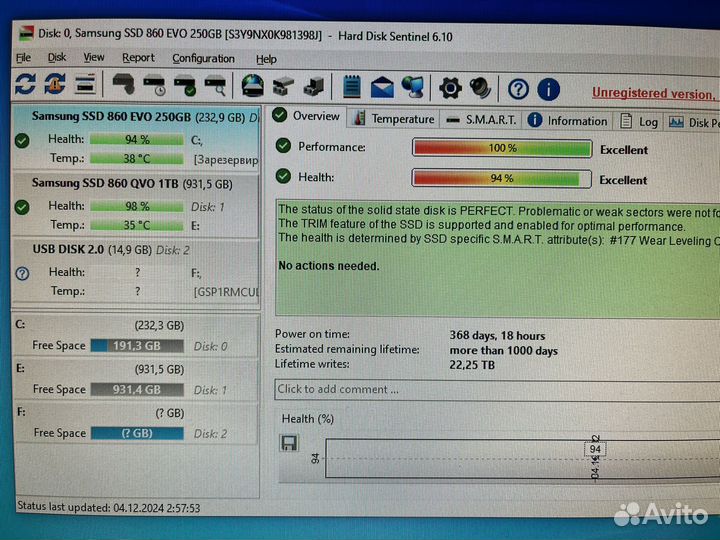This screenshot has height=540, width=720.
Task: Open the Report menu
Action: 138,58
